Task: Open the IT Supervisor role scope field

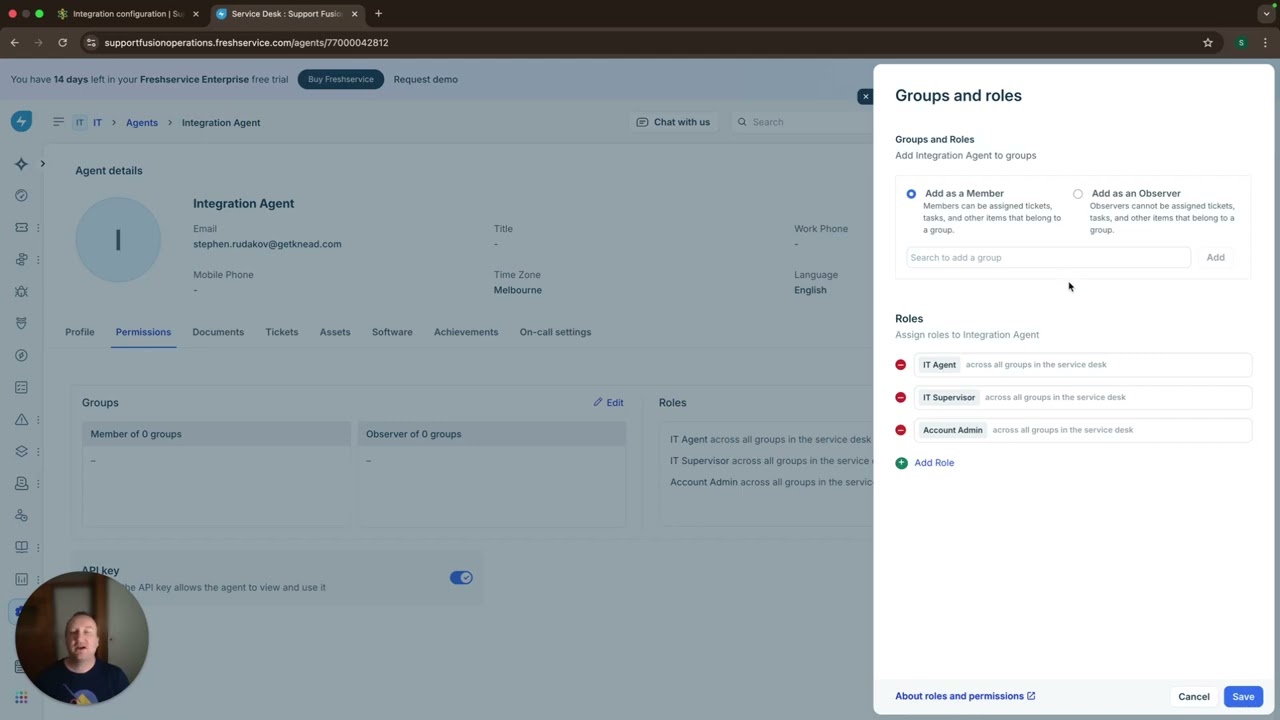Action: [1083, 397]
